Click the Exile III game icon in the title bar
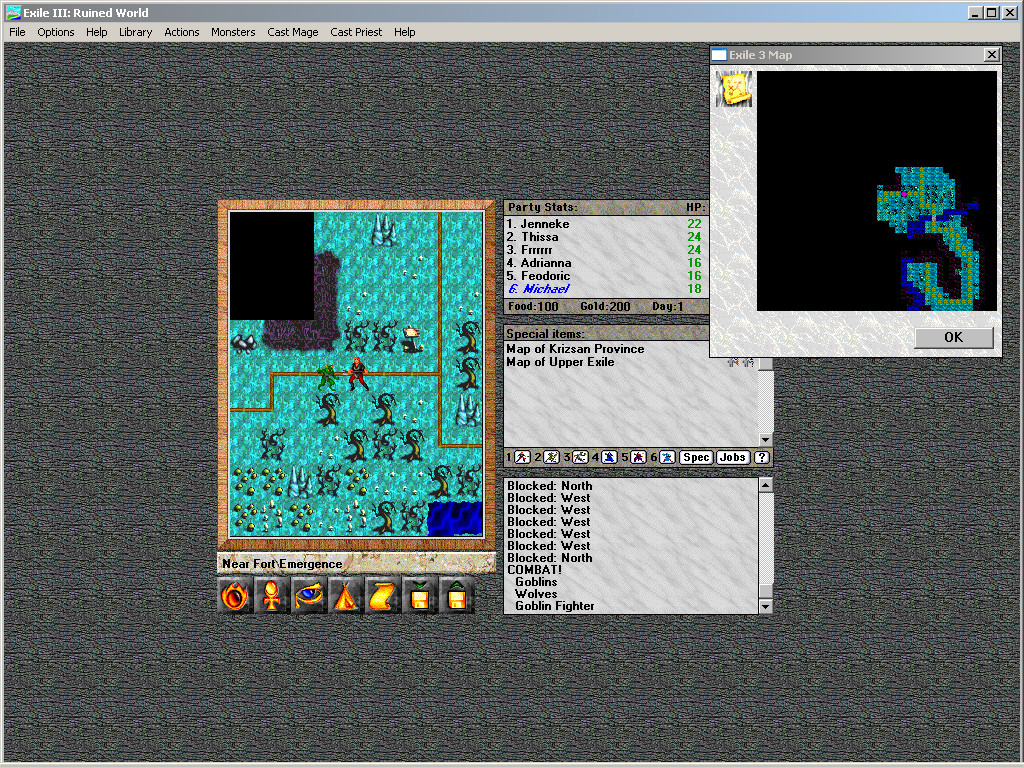 tap(13, 12)
